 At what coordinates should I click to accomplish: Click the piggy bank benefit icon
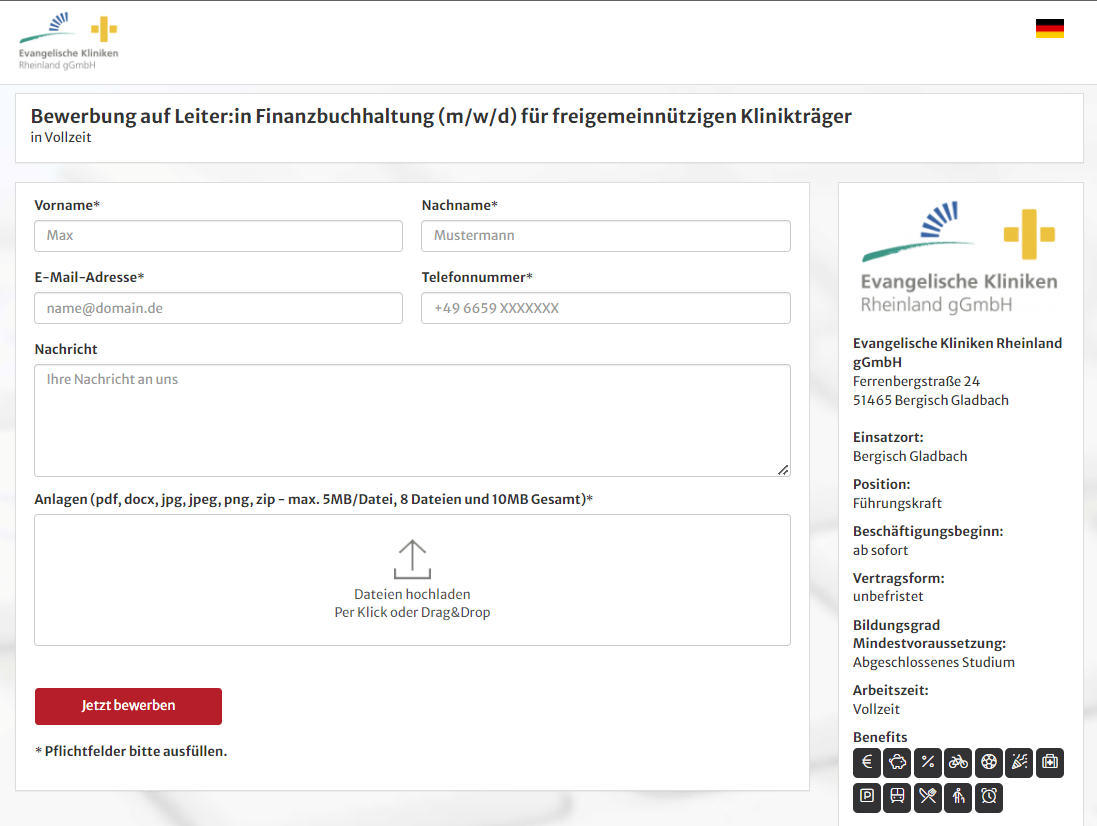(897, 763)
